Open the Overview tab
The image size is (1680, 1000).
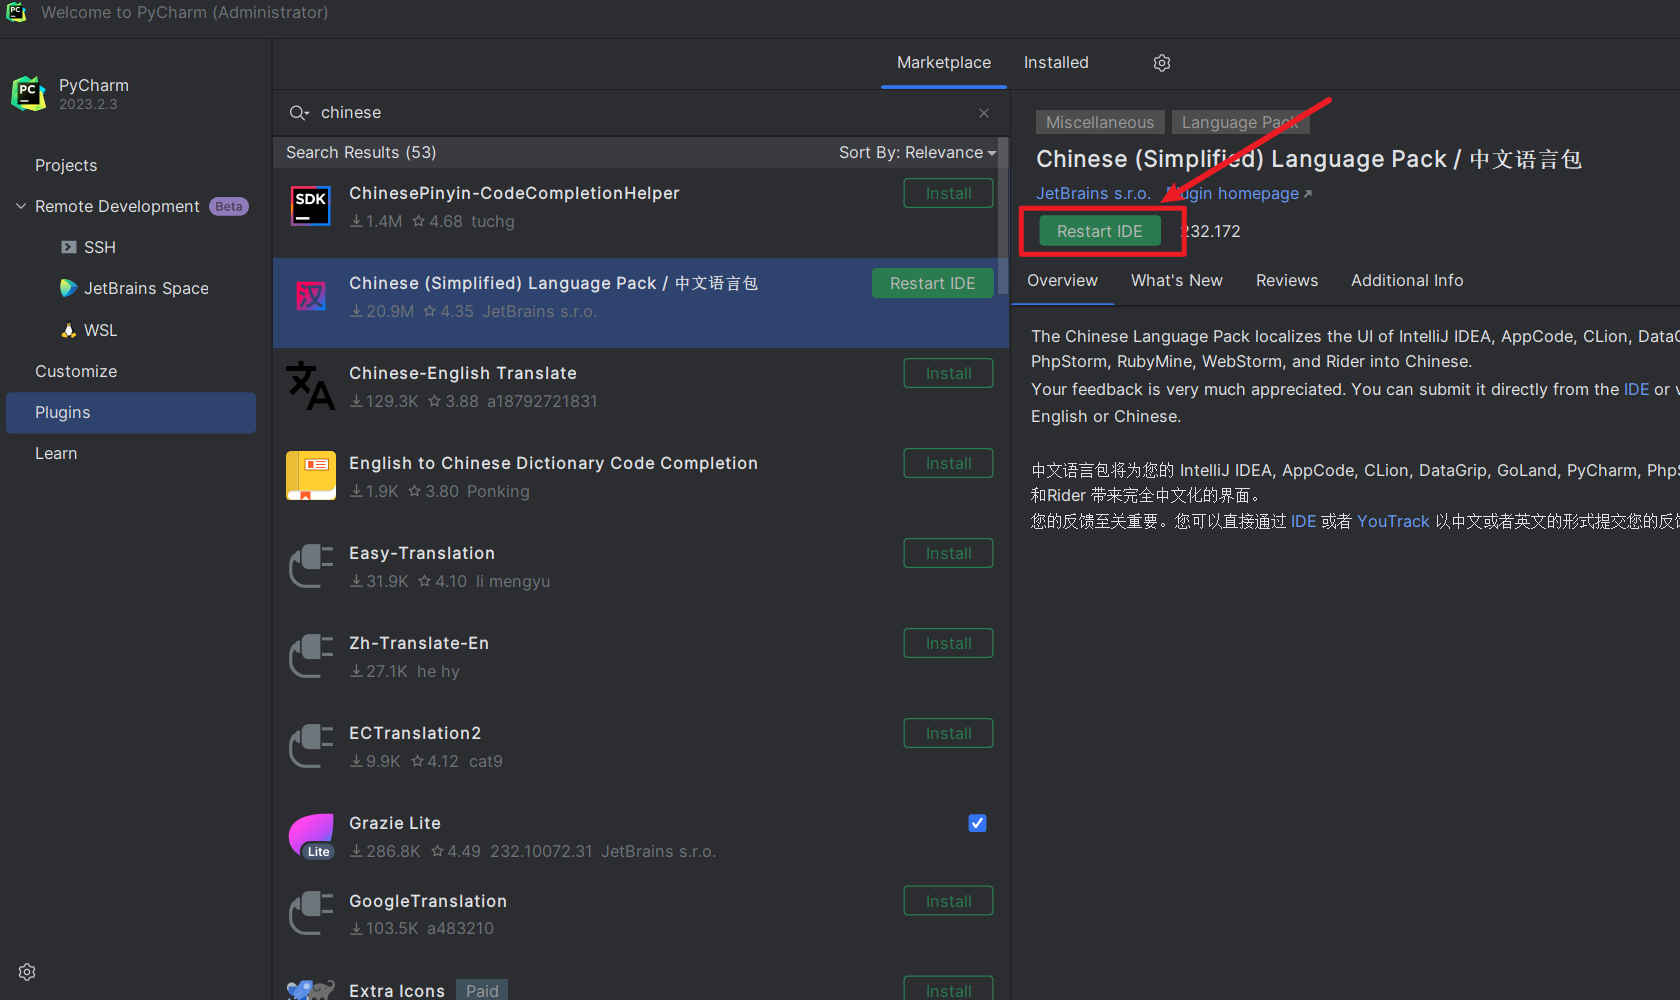1062,281
